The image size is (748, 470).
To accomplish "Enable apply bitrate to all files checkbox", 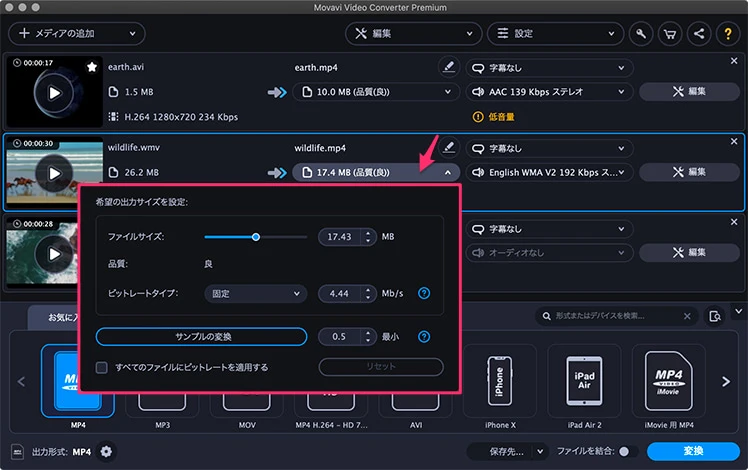I will tap(102, 367).
